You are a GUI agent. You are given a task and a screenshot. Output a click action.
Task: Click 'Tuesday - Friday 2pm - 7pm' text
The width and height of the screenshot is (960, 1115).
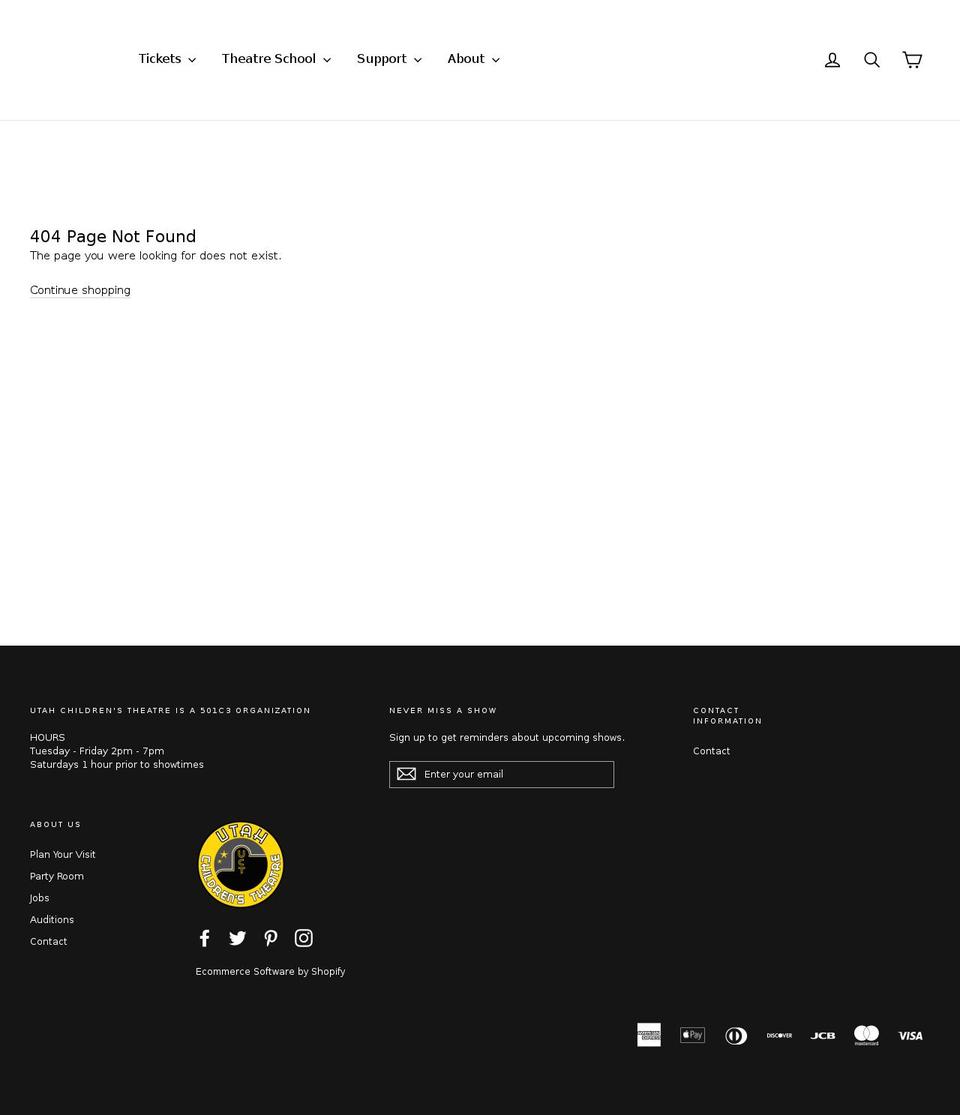(x=97, y=751)
